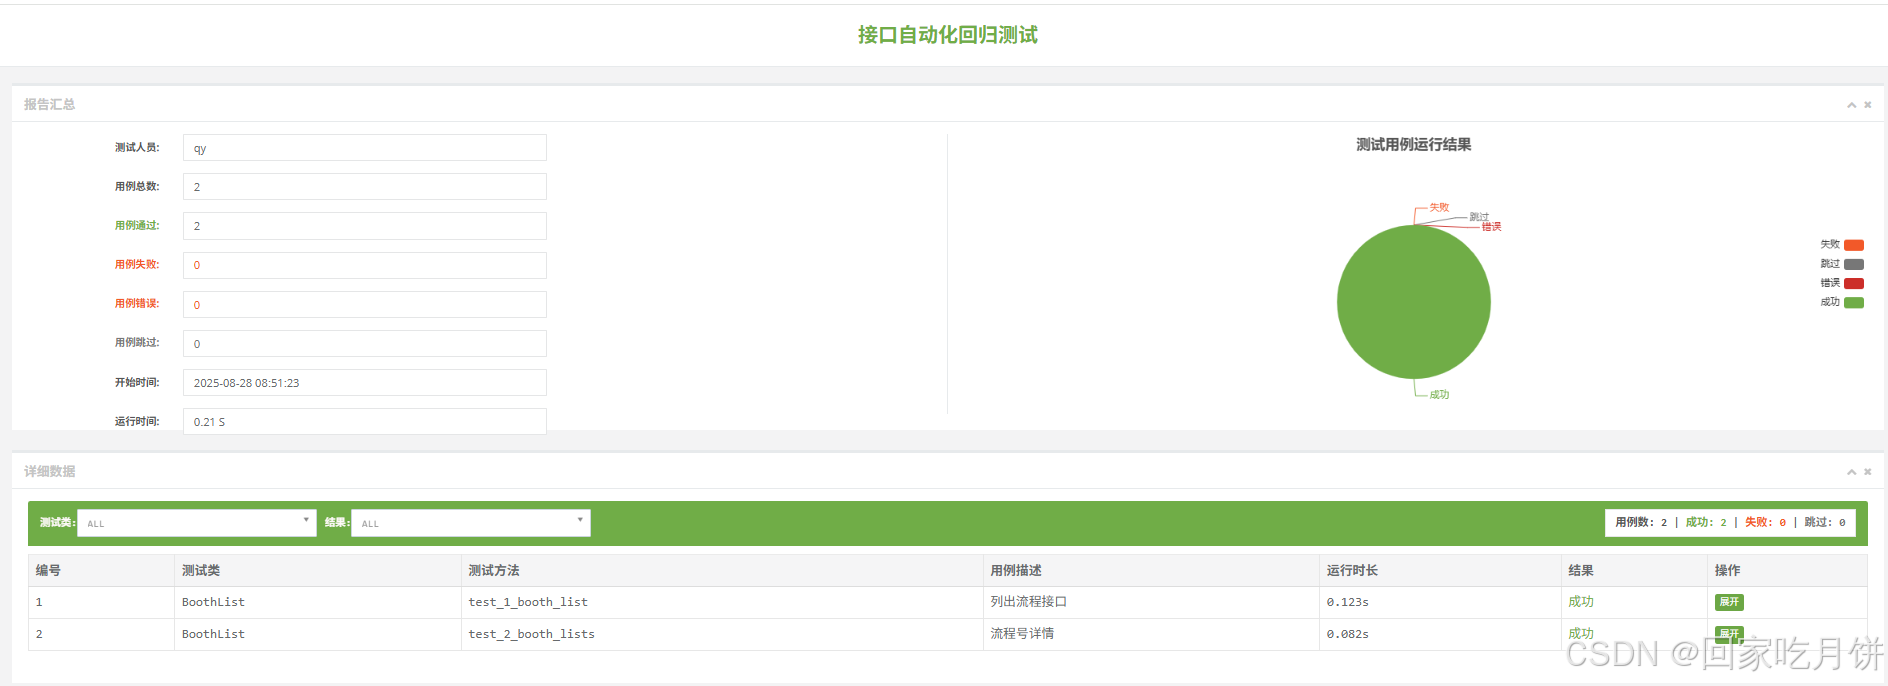This screenshot has width=1888, height=686.
Task: Click the 测试用例运行结果 chart title
Action: [x=1413, y=145]
